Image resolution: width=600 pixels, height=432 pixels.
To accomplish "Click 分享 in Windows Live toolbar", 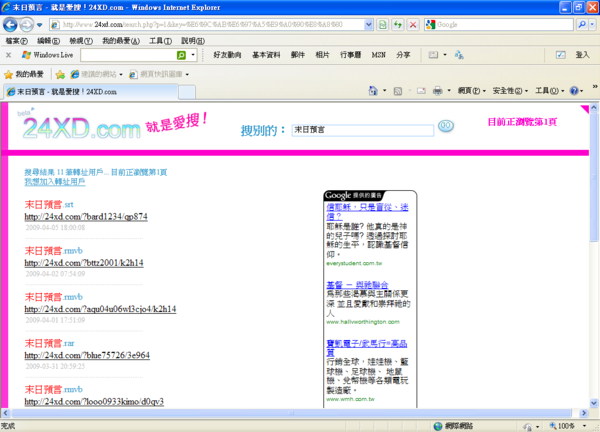I will [x=403, y=55].
